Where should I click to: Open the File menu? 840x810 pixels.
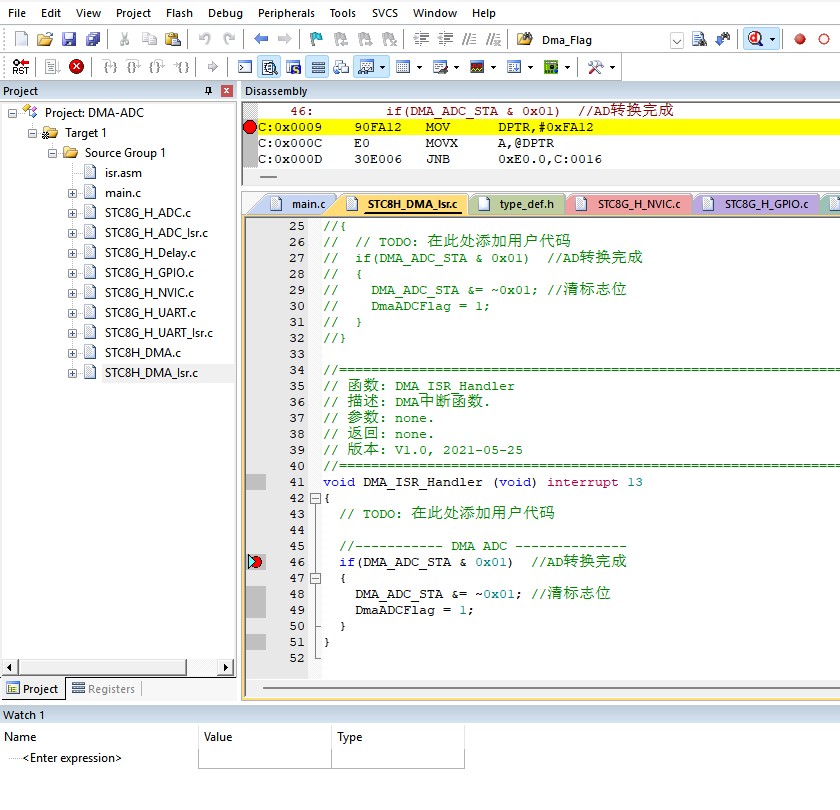17,13
